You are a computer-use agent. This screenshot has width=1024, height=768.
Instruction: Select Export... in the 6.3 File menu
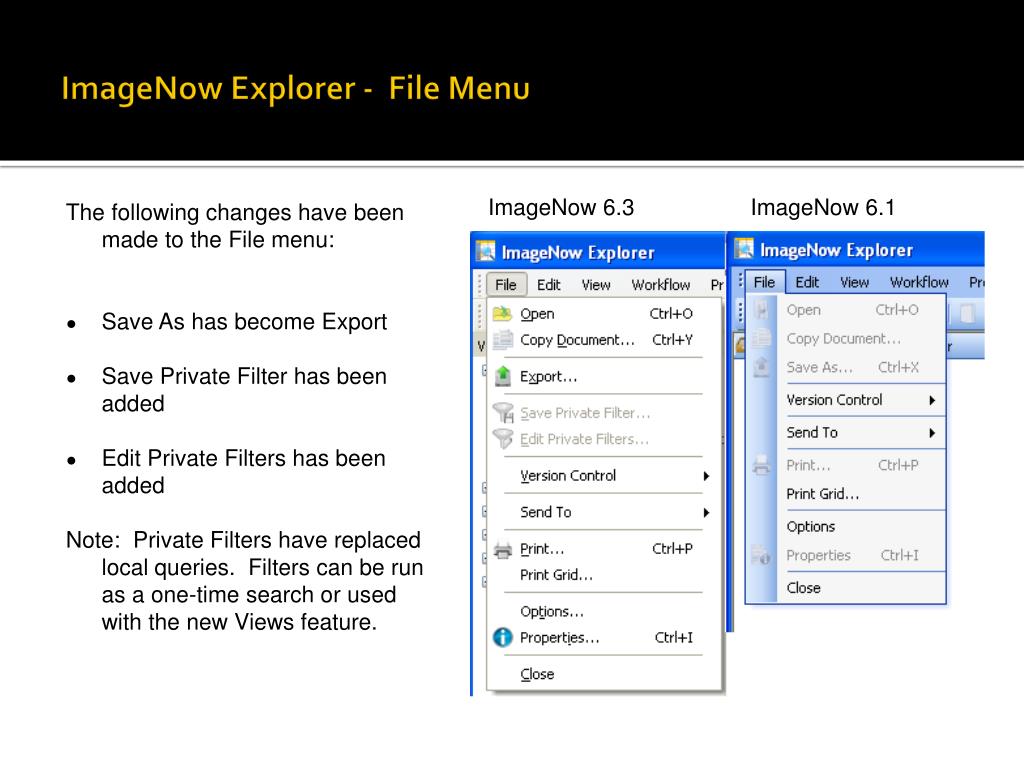pyautogui.click(x=605, y=376)
